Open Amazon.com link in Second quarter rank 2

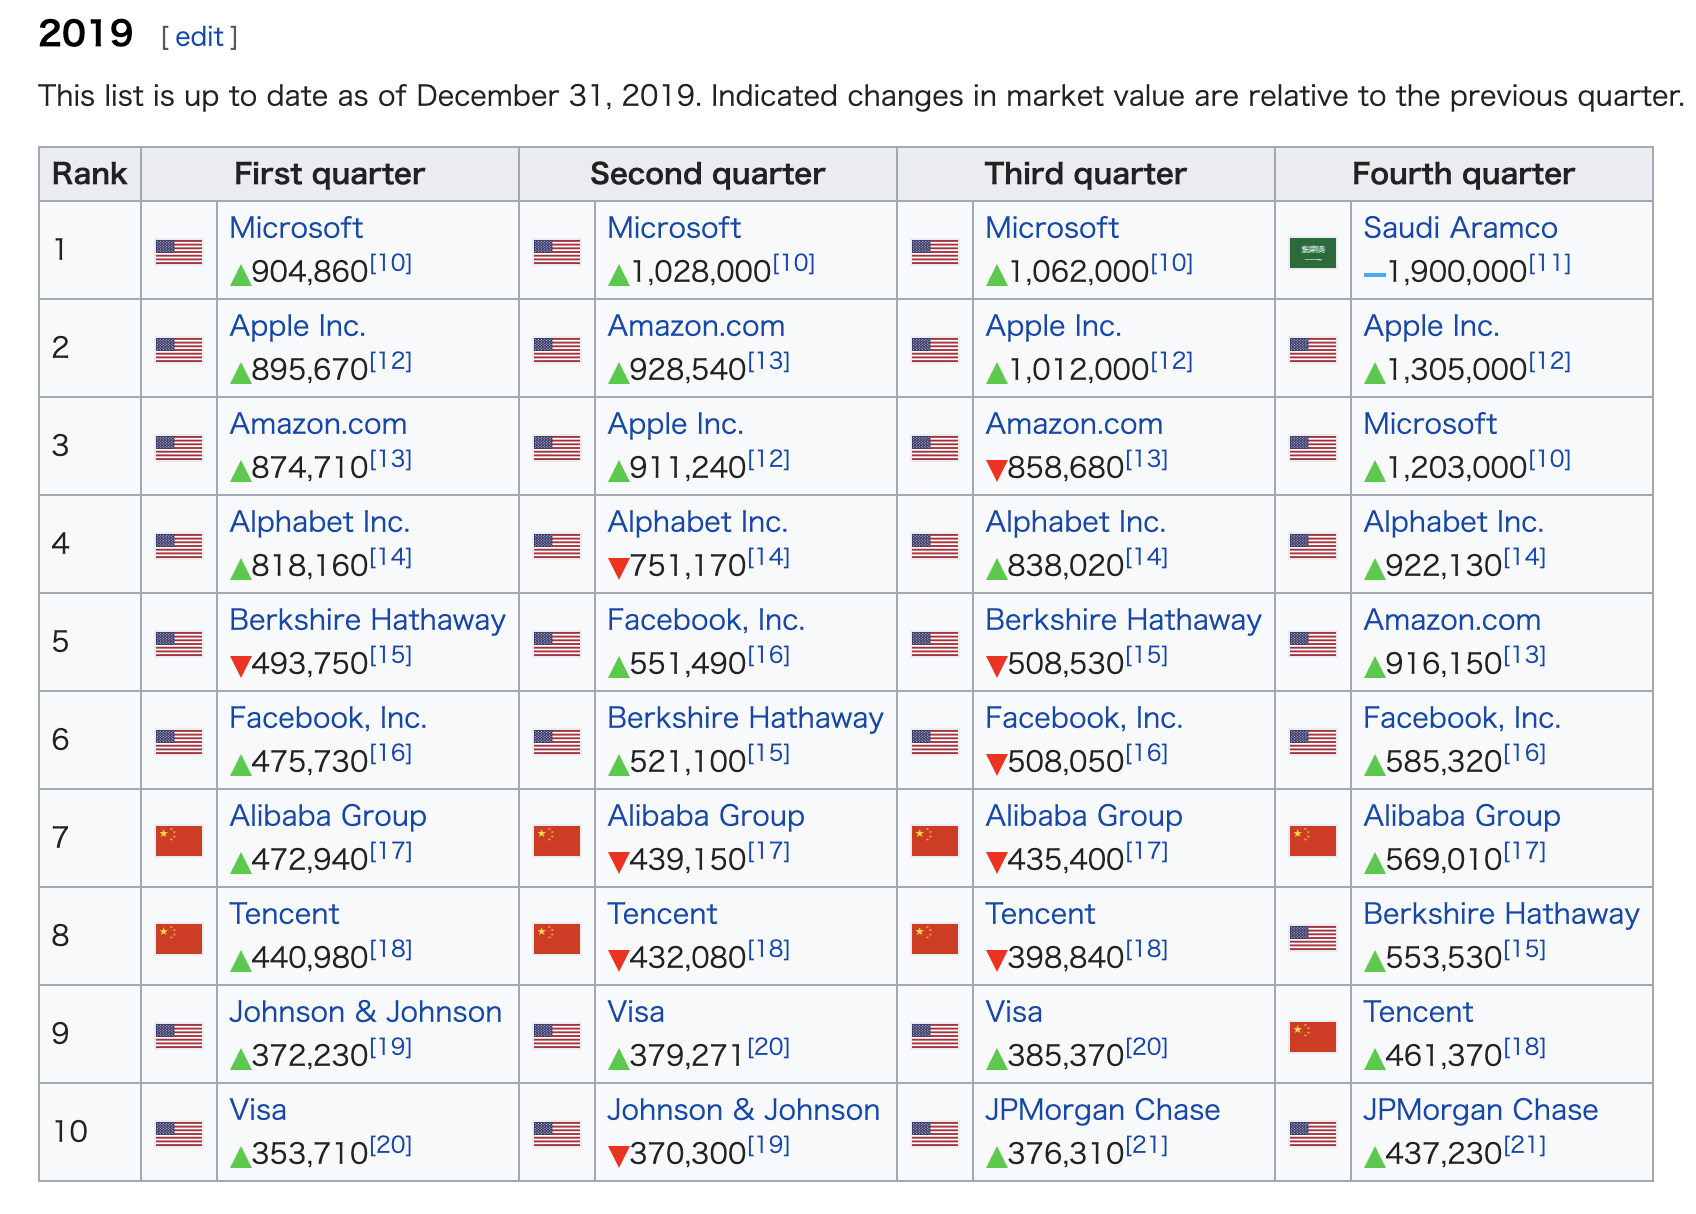point(696,325)
